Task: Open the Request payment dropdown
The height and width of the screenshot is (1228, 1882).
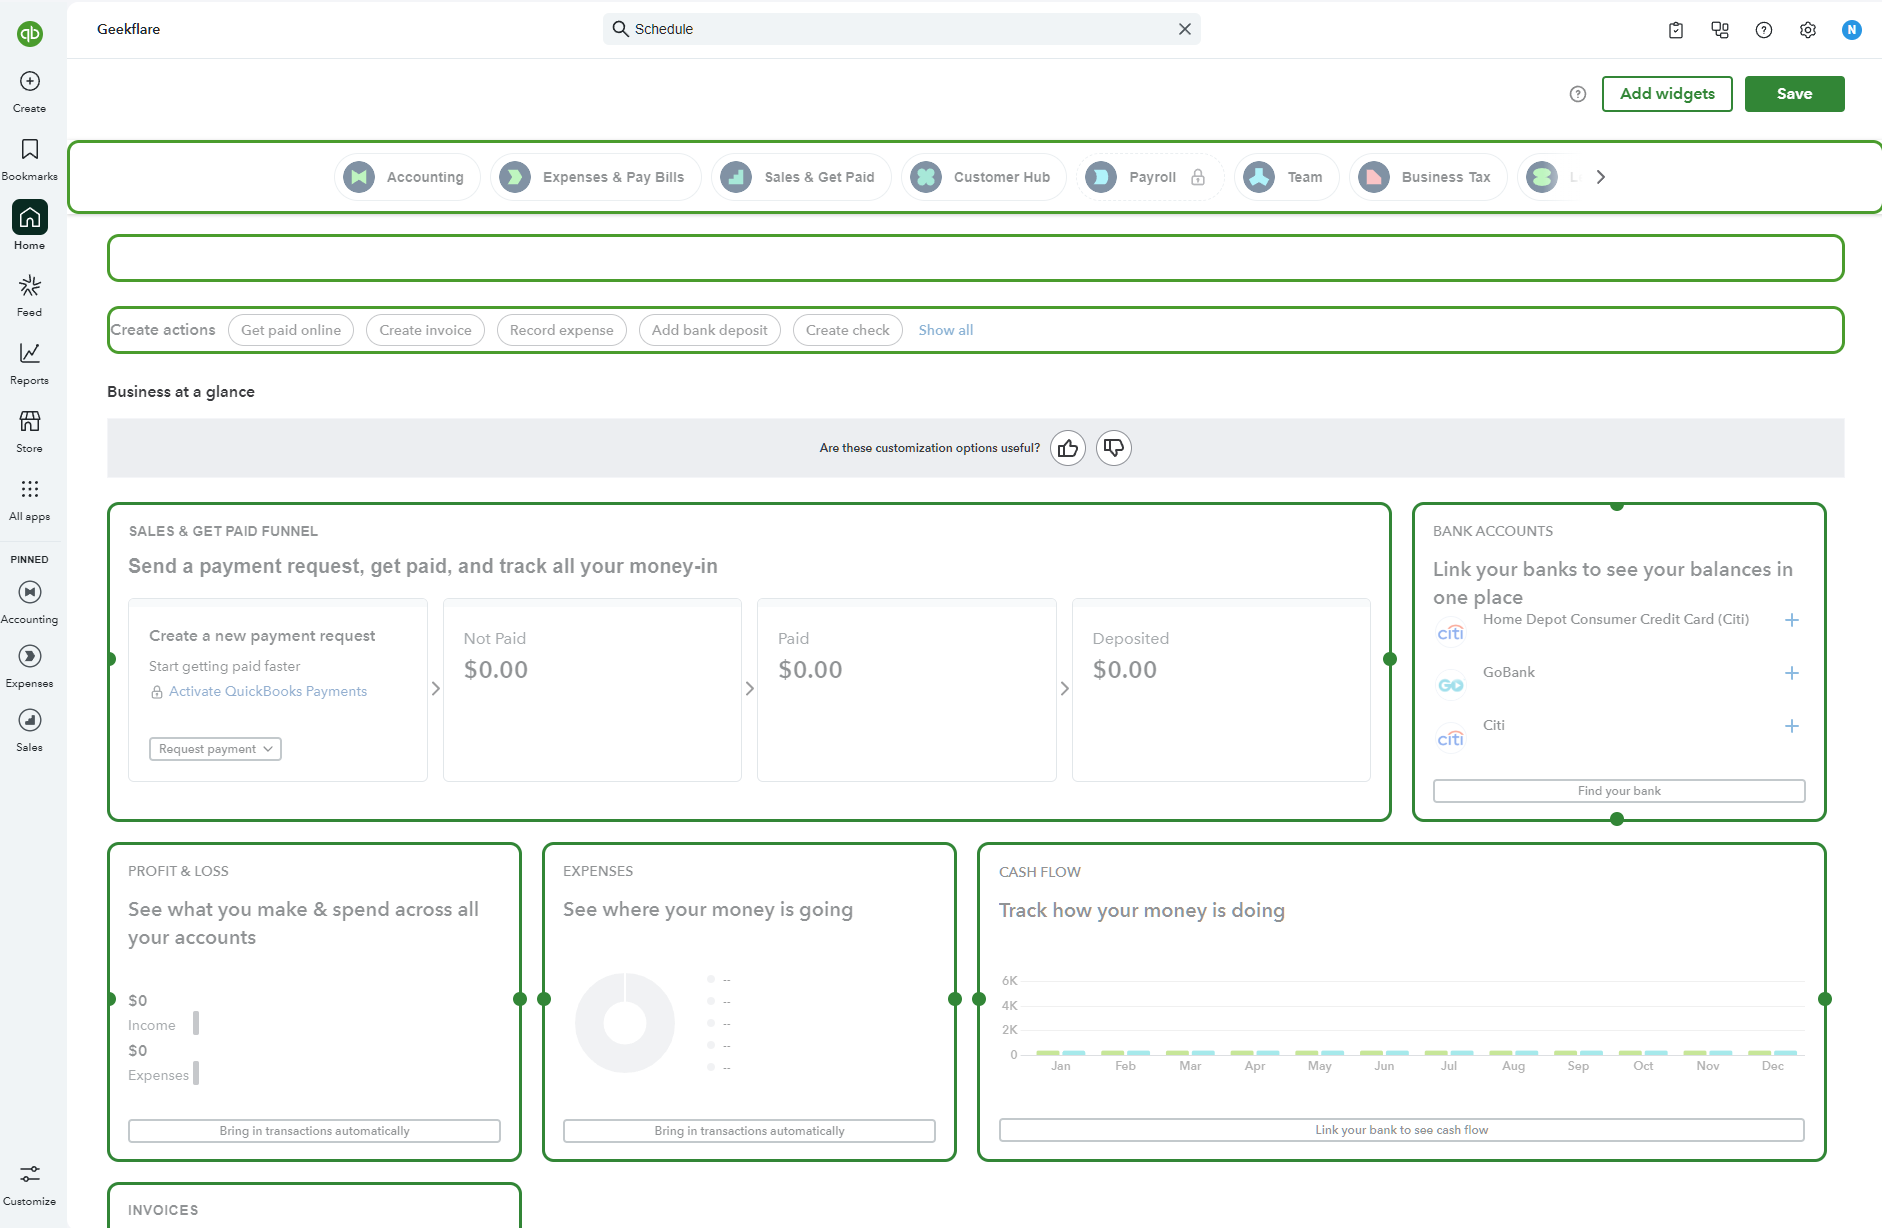Action: click(215, 749)
